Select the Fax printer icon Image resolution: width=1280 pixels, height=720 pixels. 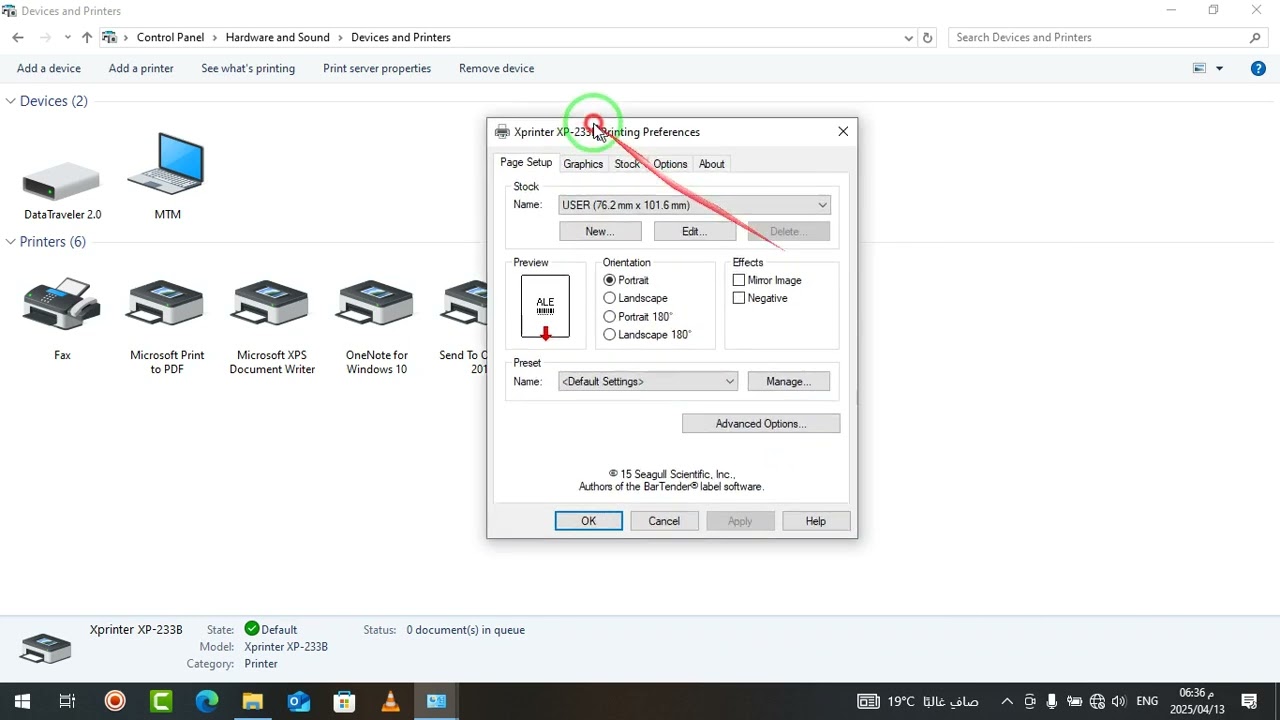[x=62, y=305]
